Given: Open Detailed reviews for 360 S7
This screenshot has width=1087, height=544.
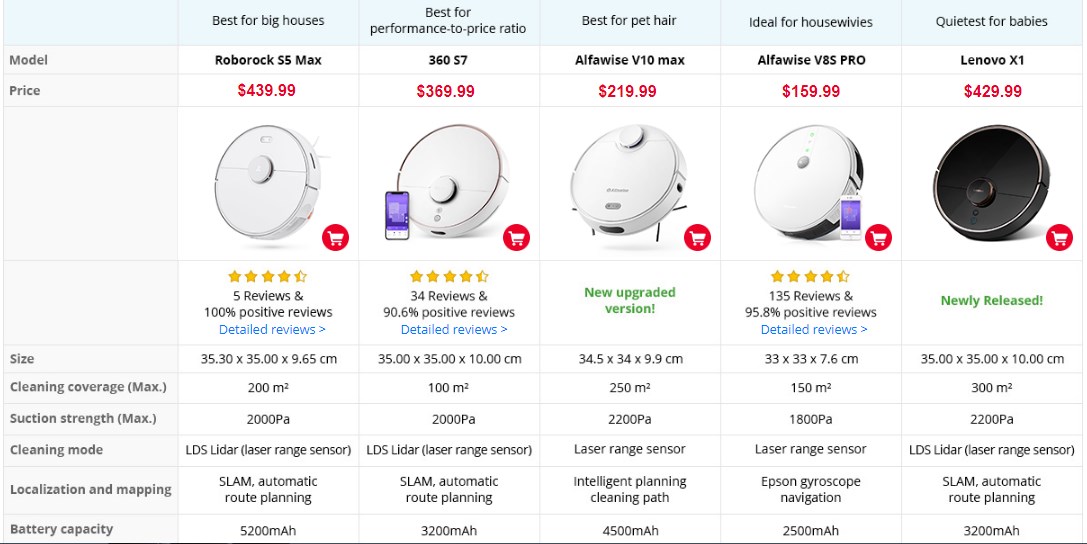Looking at the screenshot, I should pyautogui.click(x=453, y=329).
